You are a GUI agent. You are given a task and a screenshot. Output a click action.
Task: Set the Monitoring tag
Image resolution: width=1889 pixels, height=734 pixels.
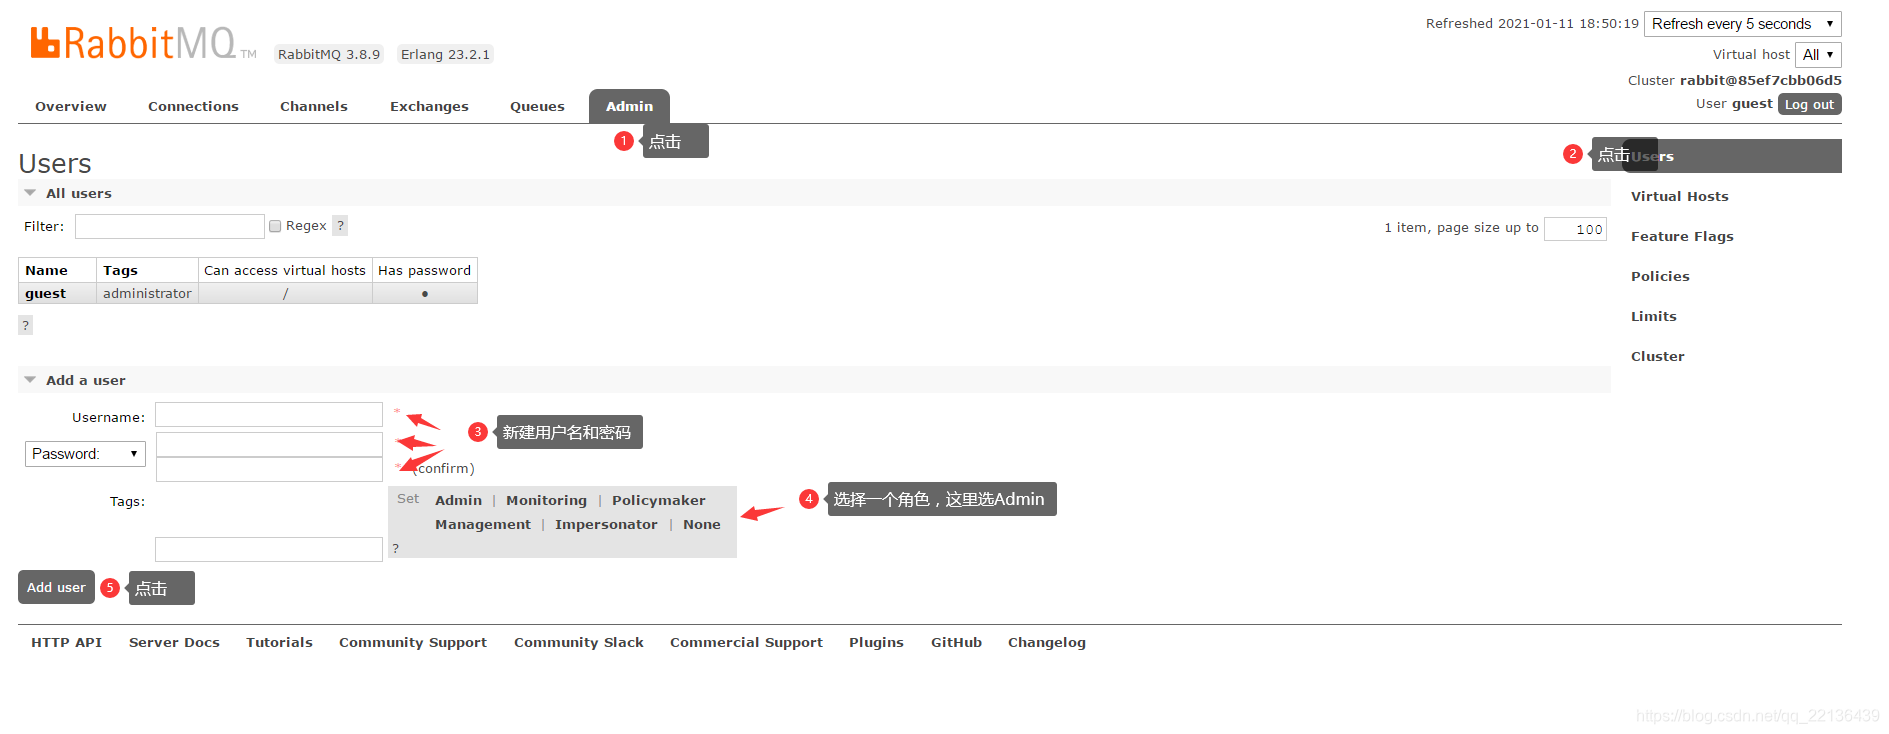546,500
